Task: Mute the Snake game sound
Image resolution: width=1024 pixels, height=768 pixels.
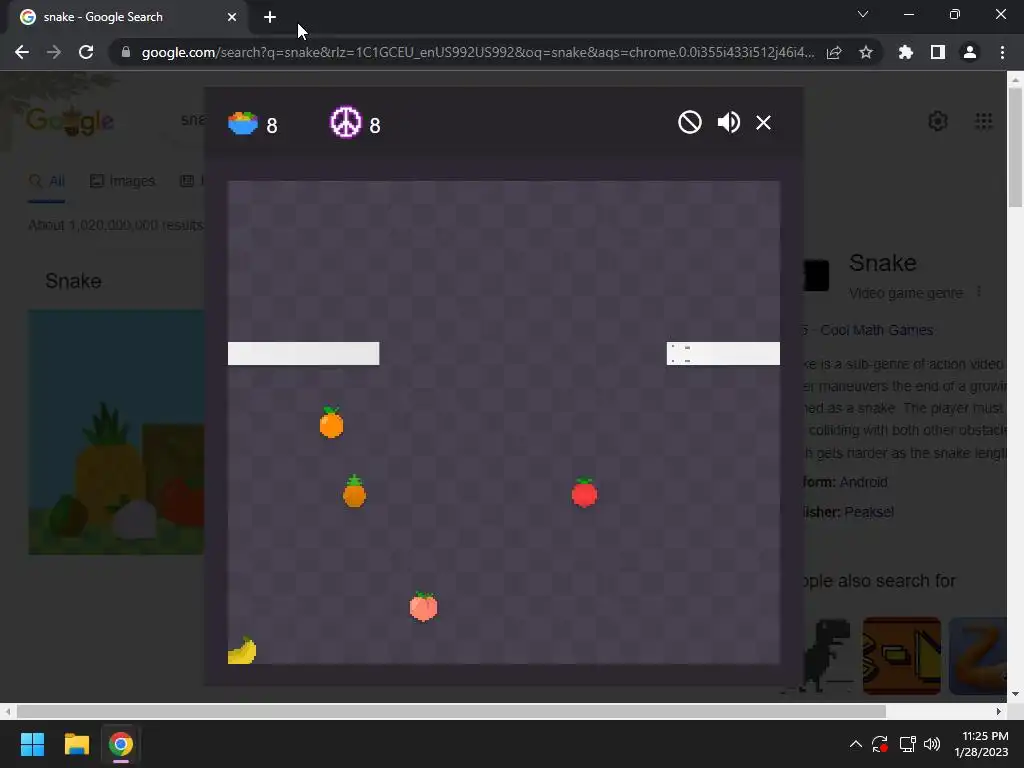Action: (728, 122)
